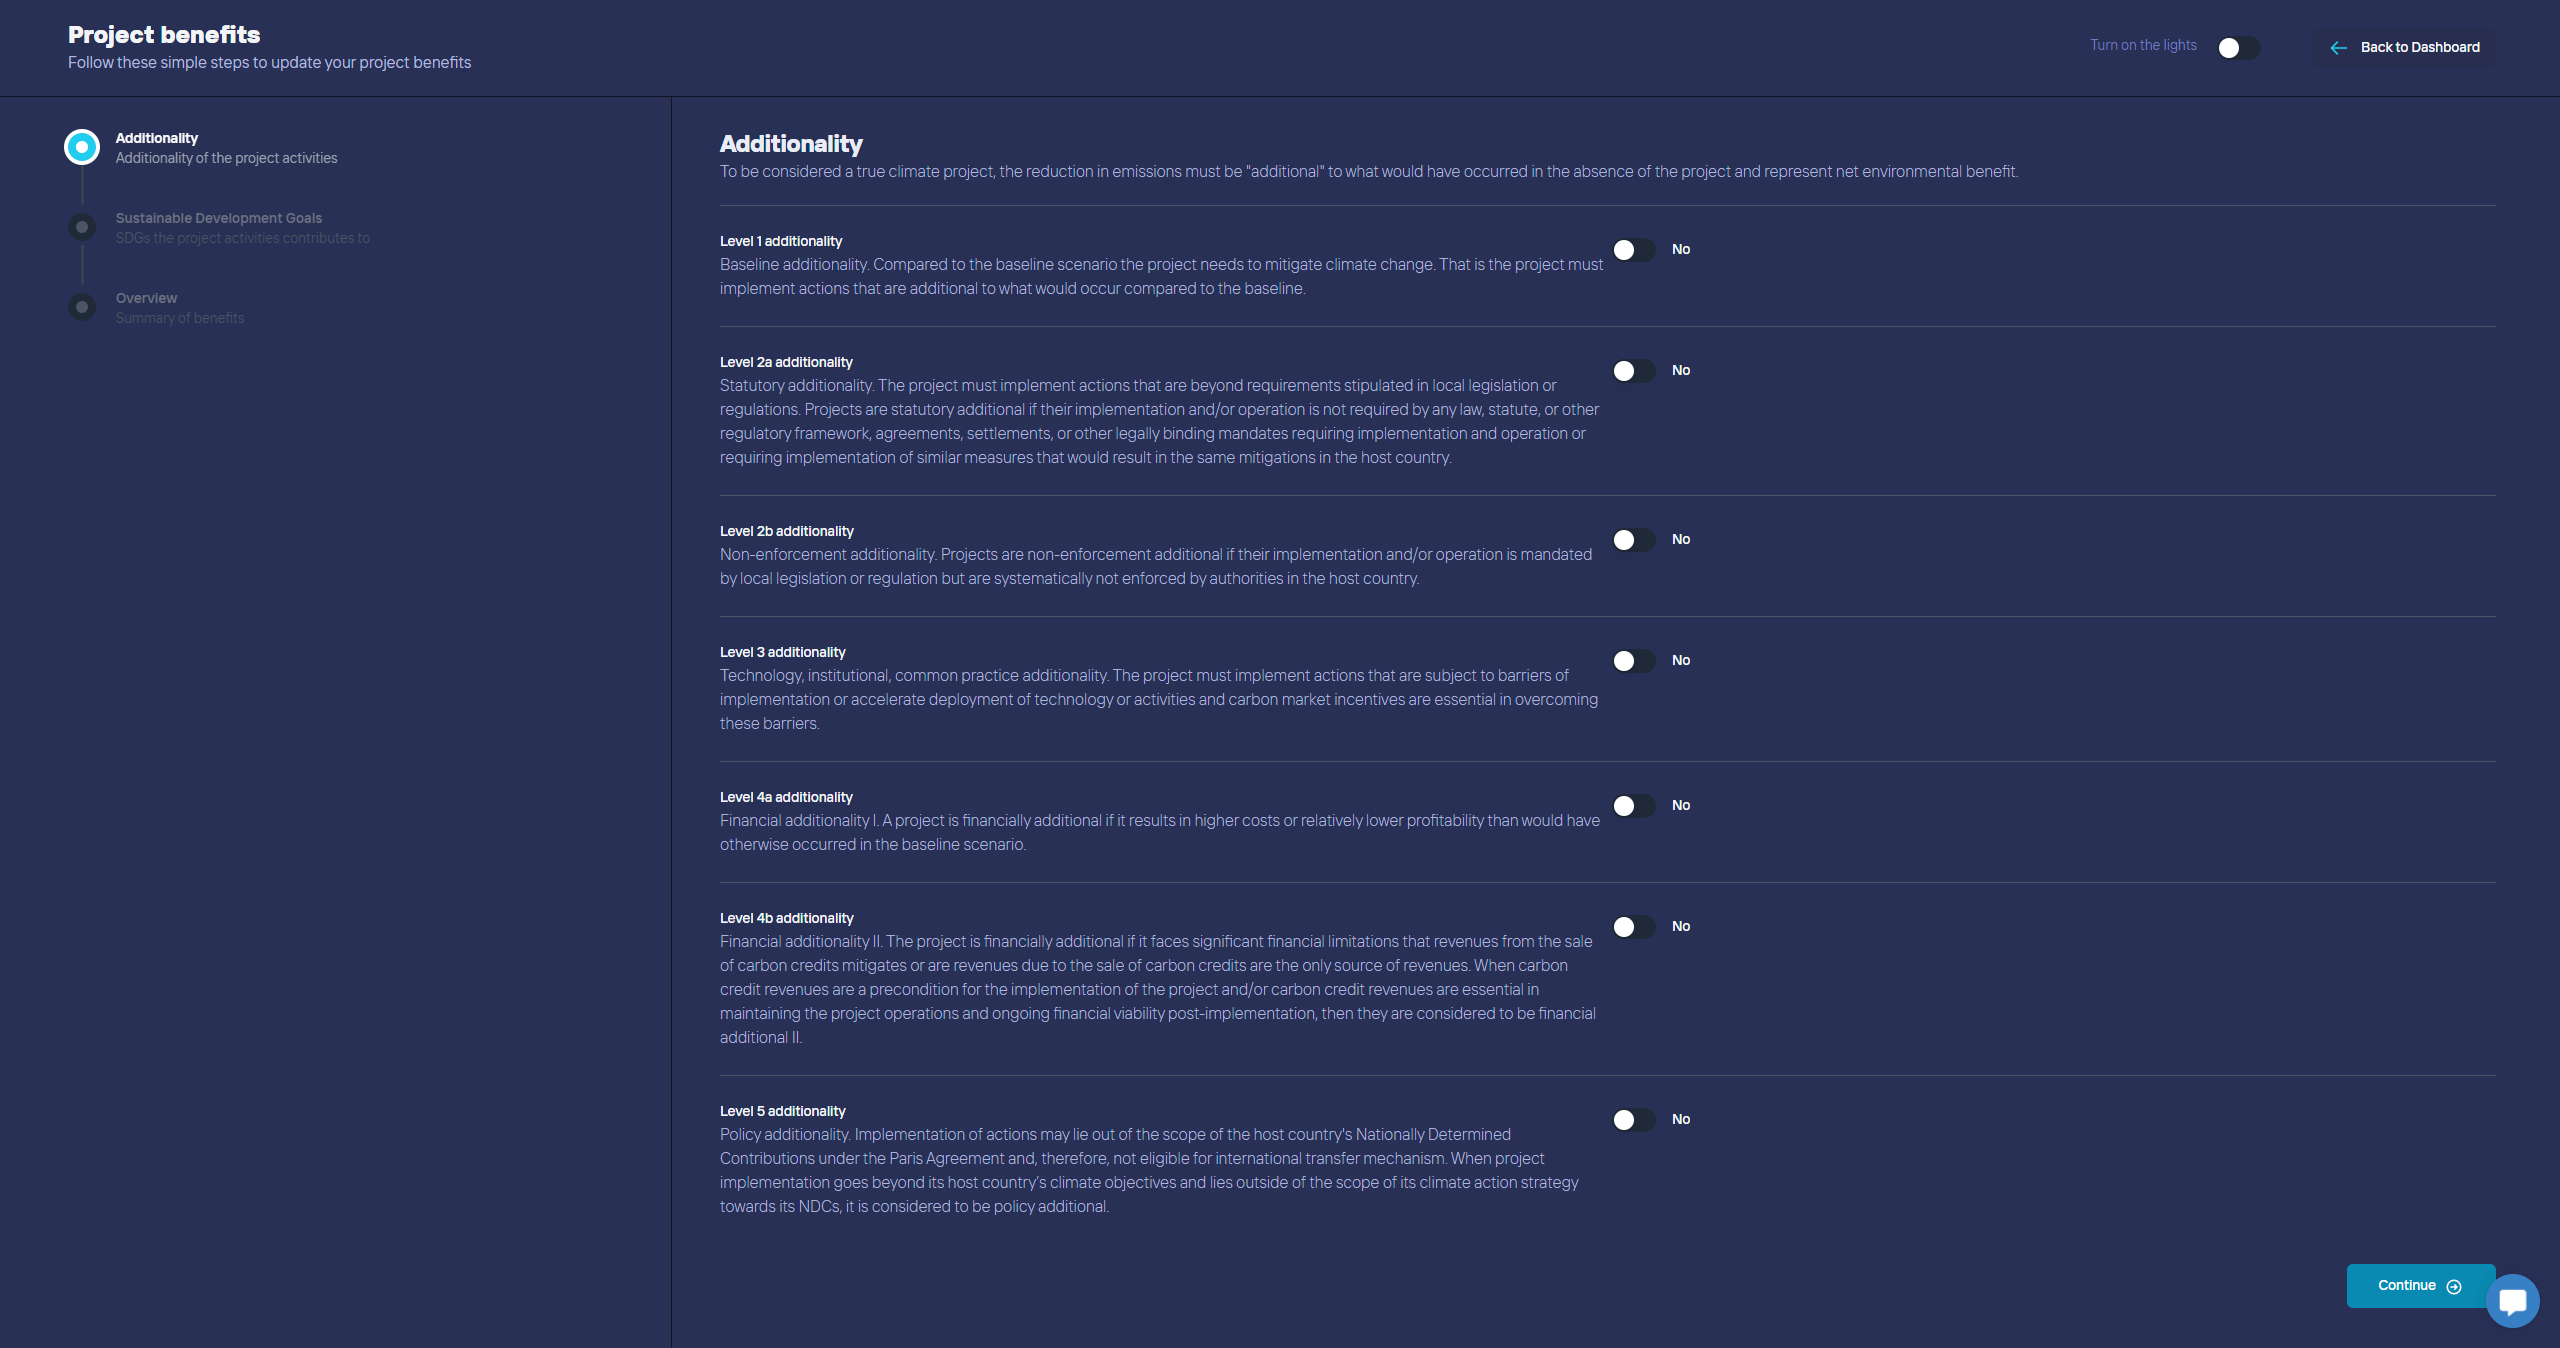
Task: Select the Overview step label
Action: [x=146, y=298]
